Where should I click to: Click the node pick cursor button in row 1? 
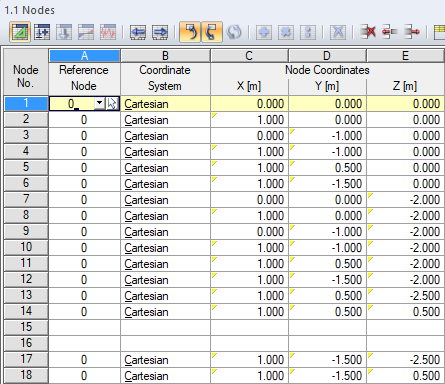point(112,104)
